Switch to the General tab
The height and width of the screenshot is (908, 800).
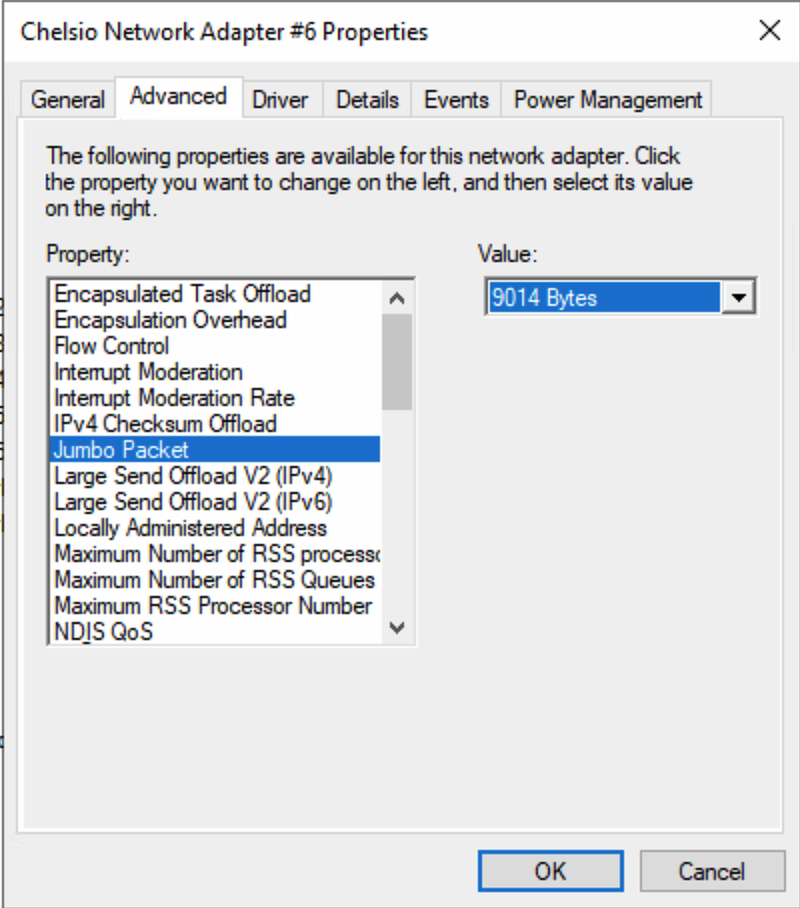pos(67,99)
